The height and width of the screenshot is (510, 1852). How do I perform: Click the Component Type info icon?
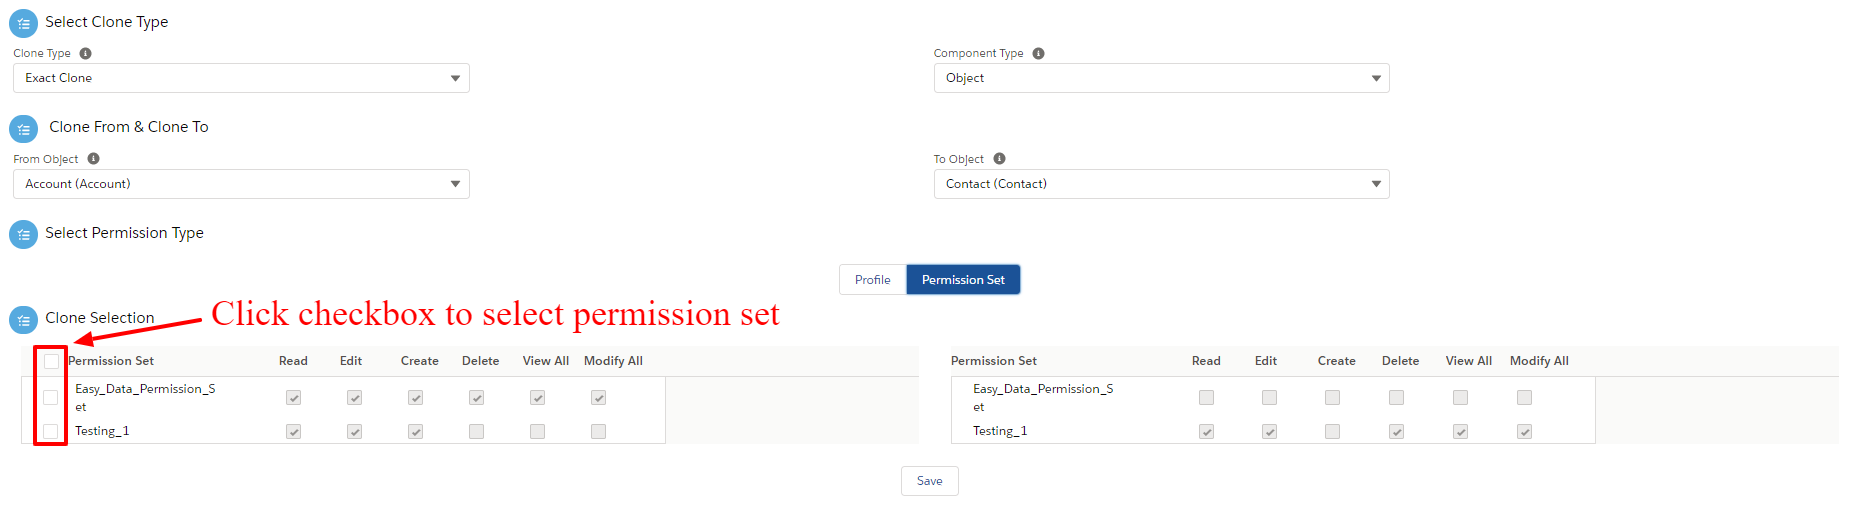tap(1038, 53)
